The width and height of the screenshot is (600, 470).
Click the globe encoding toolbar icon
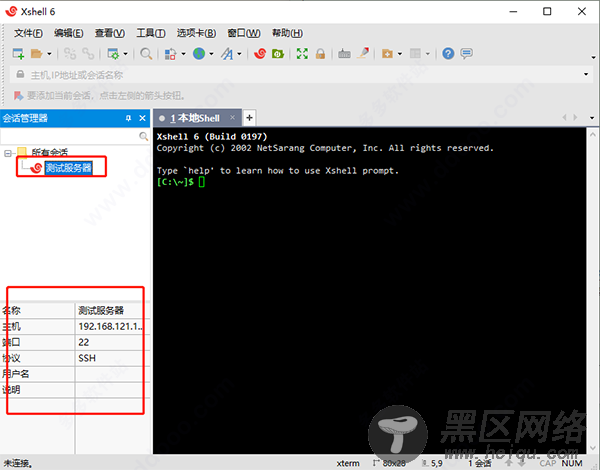coord(199,54)
